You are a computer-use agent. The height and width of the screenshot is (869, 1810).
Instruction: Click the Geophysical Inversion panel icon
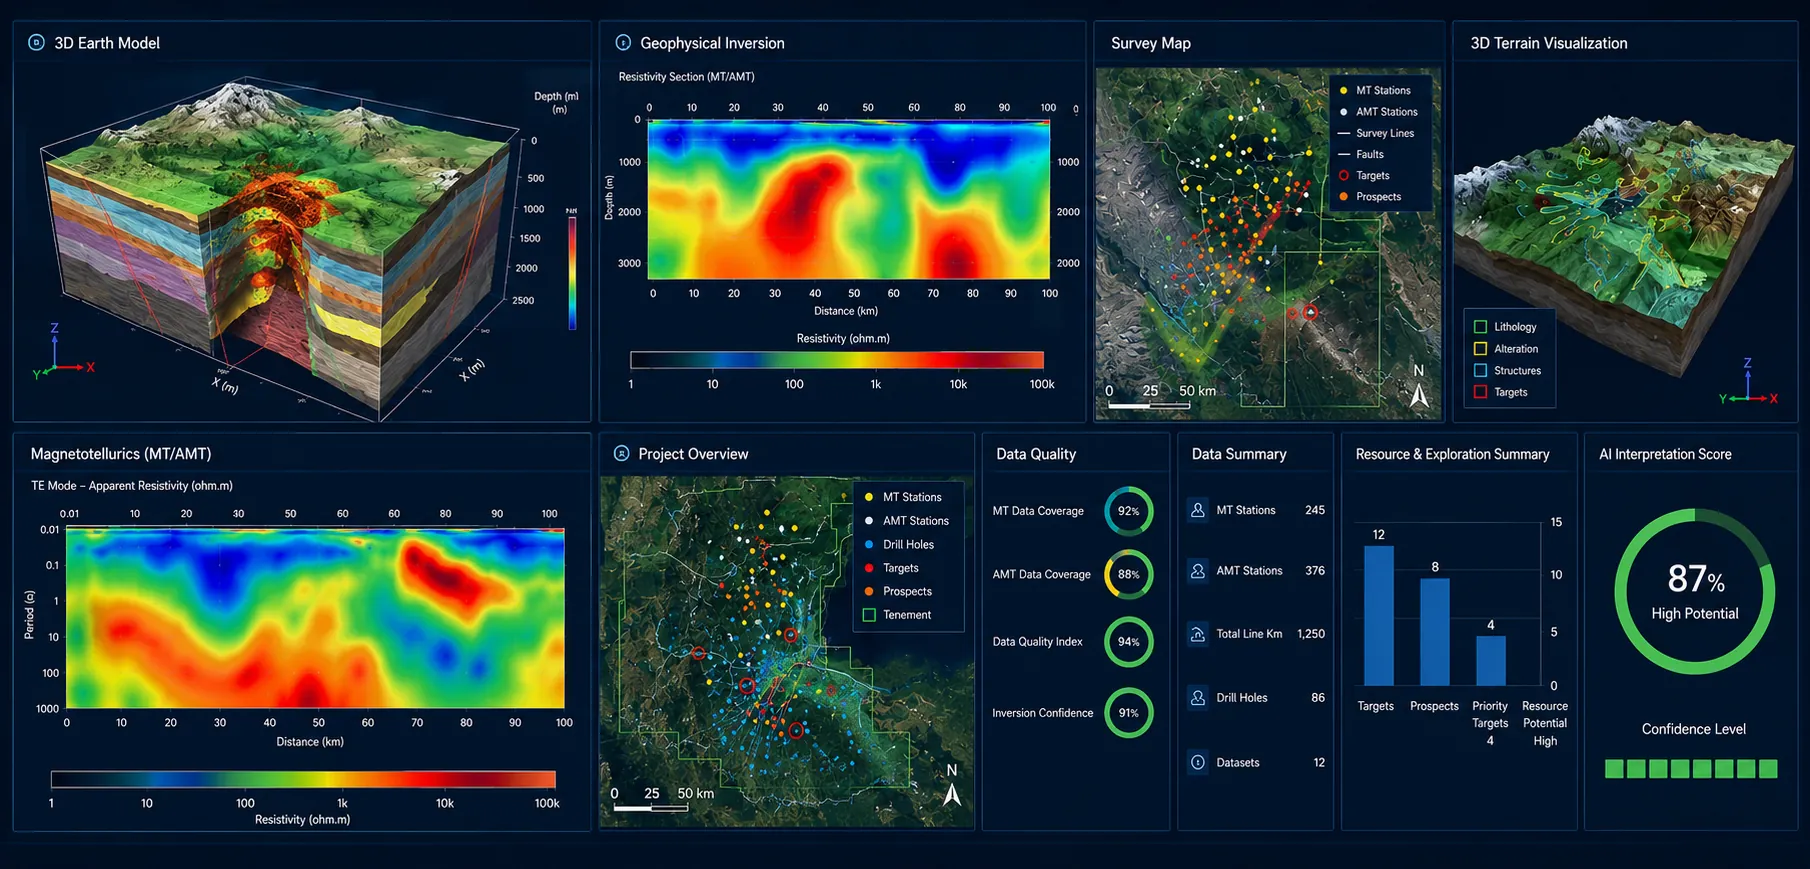(x=623, y=43)
